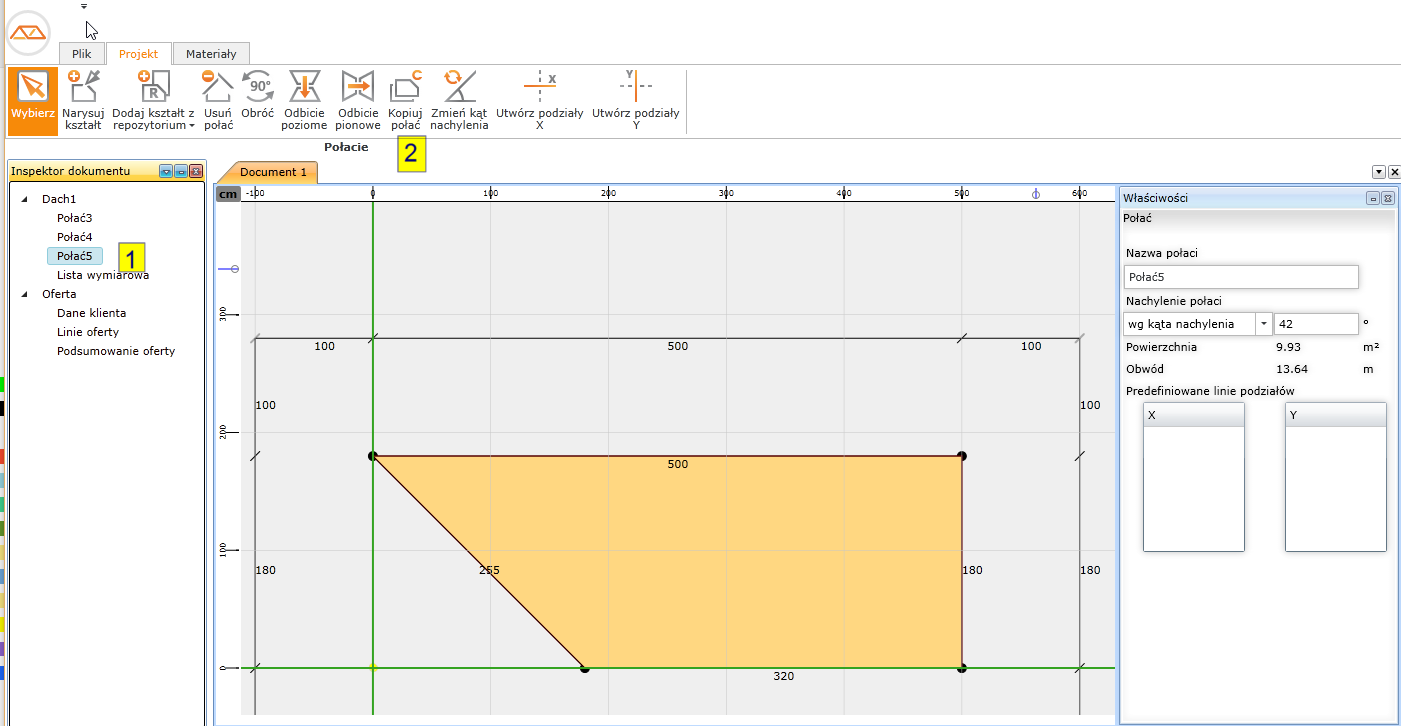
Task: Open the Plik ribbon tab
Action: pyautogui.click(x=82, y=54)
